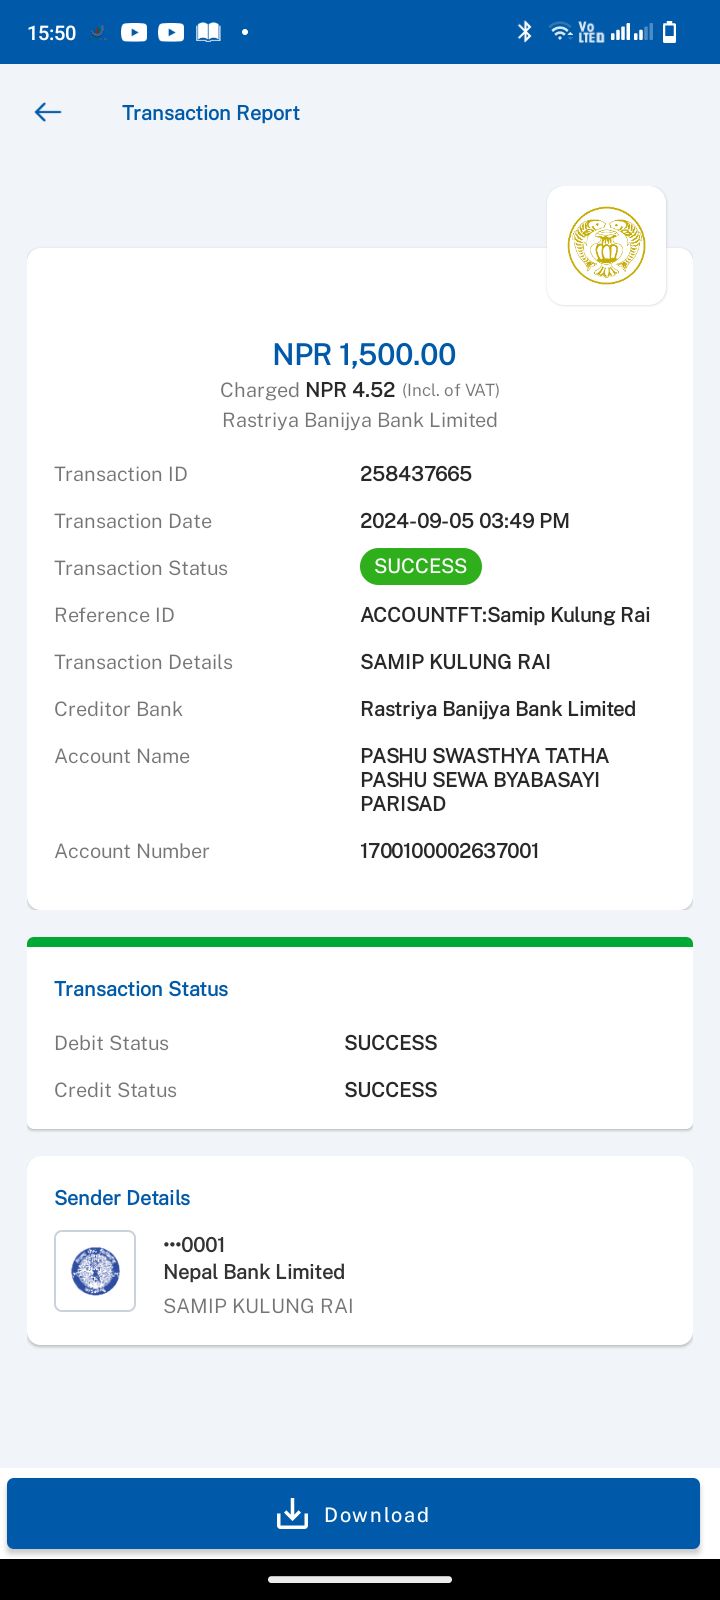Tap first YouTube notification icon

pyautogui.click(x=134, y=32)
